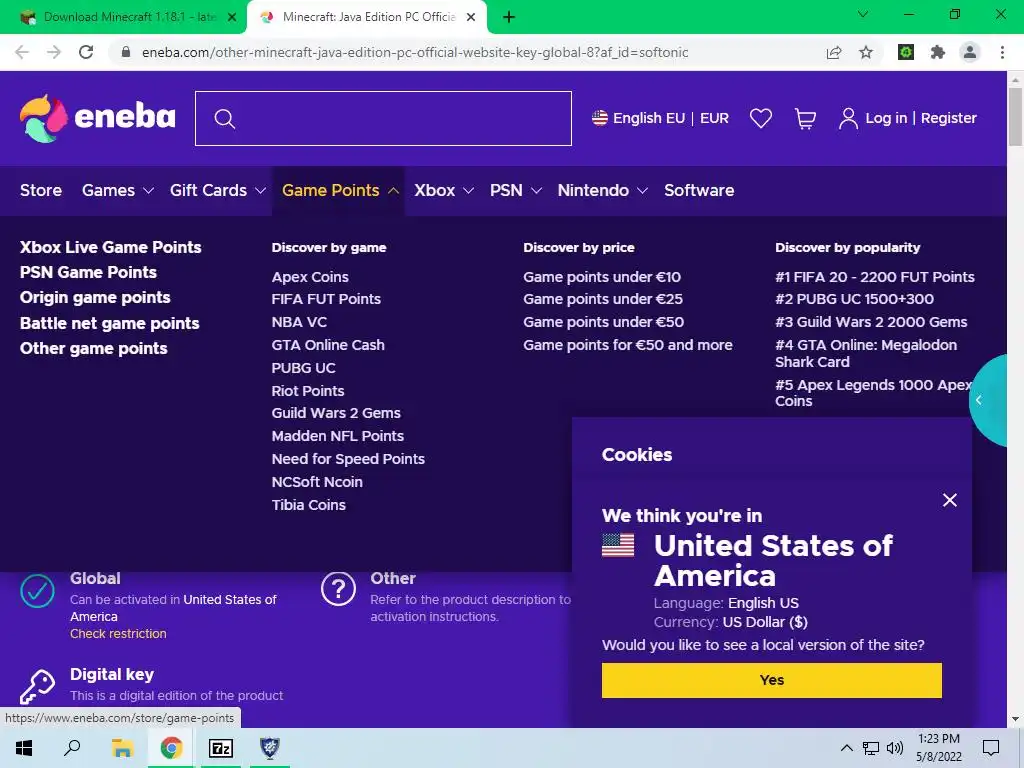This screenshot has width=1024, height=768.
Task: Click the Digital key icon
Action: 37,686
